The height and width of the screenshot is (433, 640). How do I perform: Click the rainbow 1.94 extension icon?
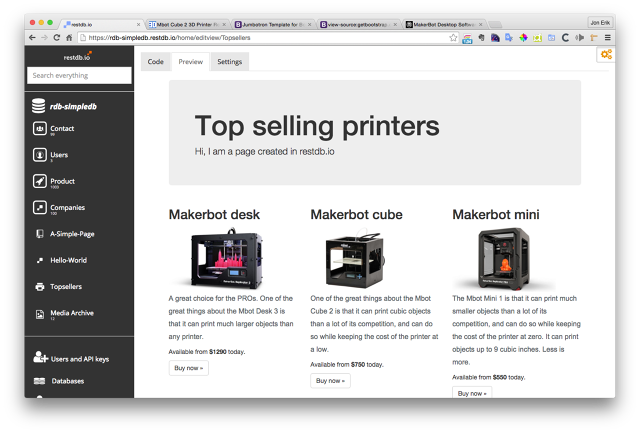[x=467, y=38]
